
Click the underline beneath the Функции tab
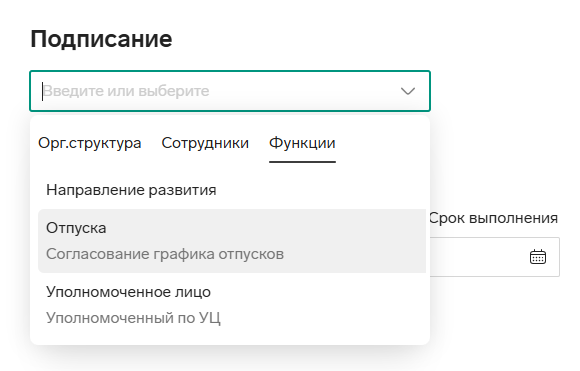point(302,162)
